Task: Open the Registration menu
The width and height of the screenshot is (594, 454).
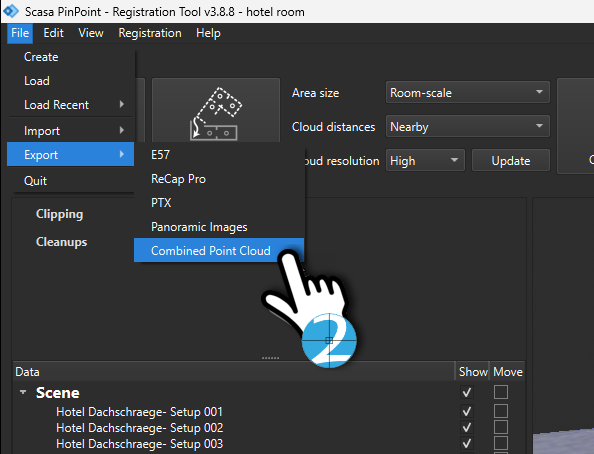Action: pos(150,33)
